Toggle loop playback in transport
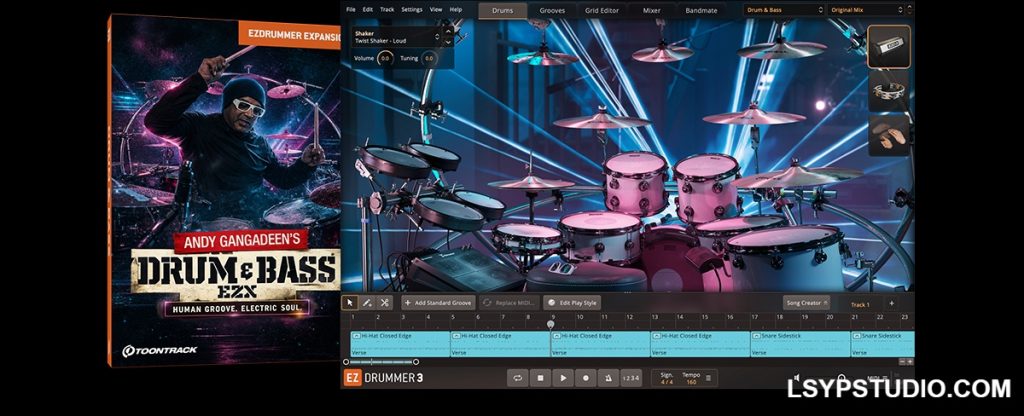Screen dimensions: 1024x416 (517, 377)
